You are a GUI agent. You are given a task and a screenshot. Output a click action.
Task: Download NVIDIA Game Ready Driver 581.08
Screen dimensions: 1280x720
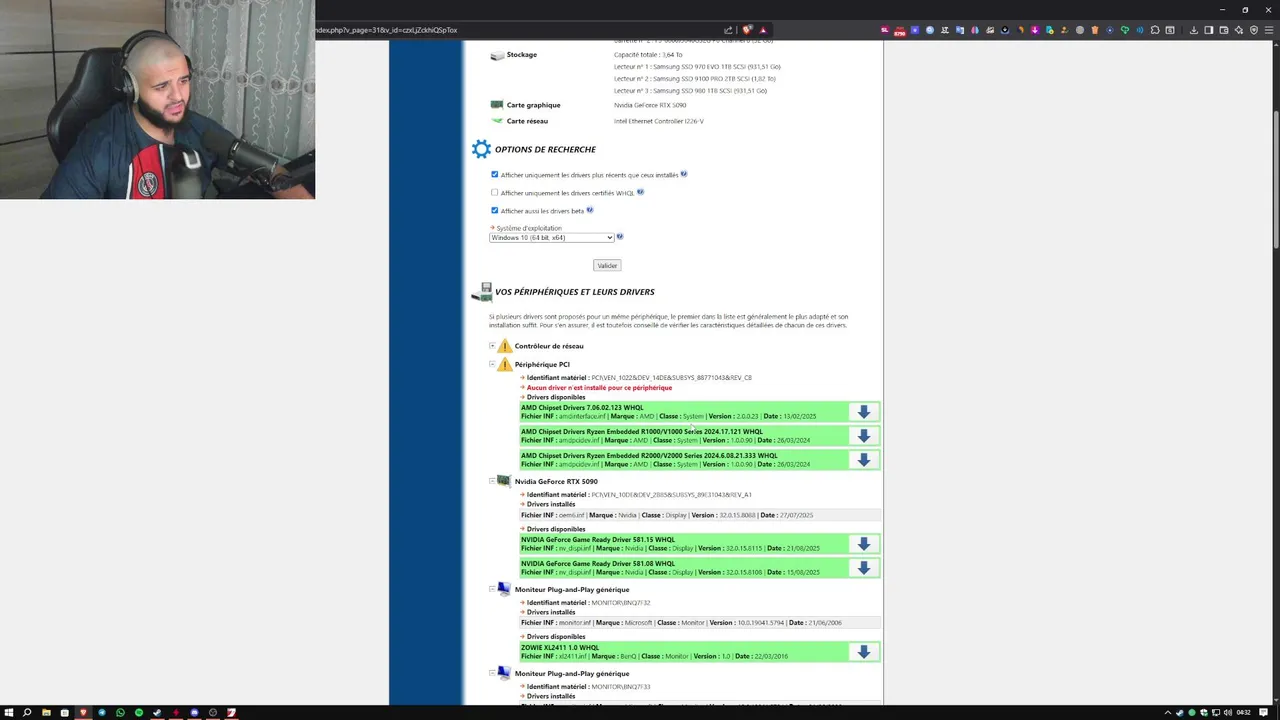click(864, 568)
